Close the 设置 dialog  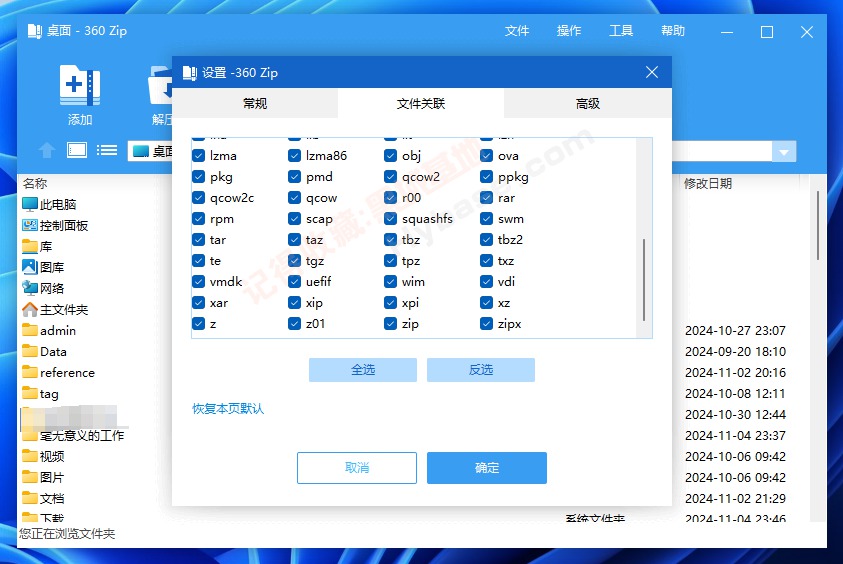[x=652, y=72]
